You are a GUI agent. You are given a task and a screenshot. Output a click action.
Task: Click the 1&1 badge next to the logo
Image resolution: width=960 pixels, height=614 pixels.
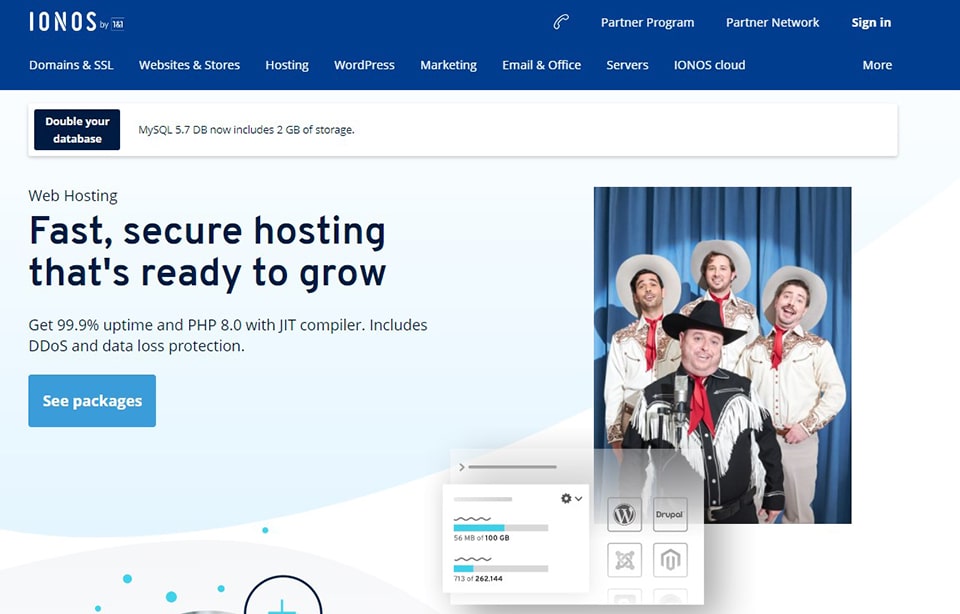tap(120, 23)
